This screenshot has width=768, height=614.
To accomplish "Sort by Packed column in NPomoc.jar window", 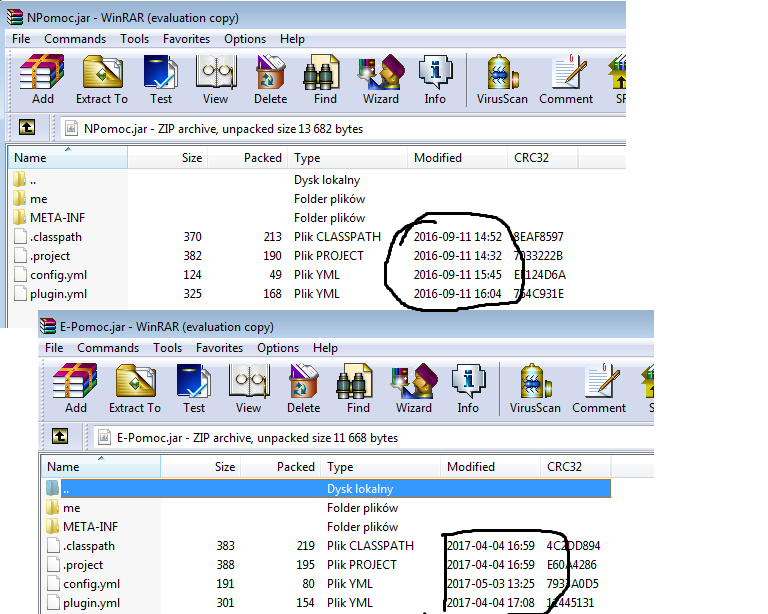I will pos(248,158).
